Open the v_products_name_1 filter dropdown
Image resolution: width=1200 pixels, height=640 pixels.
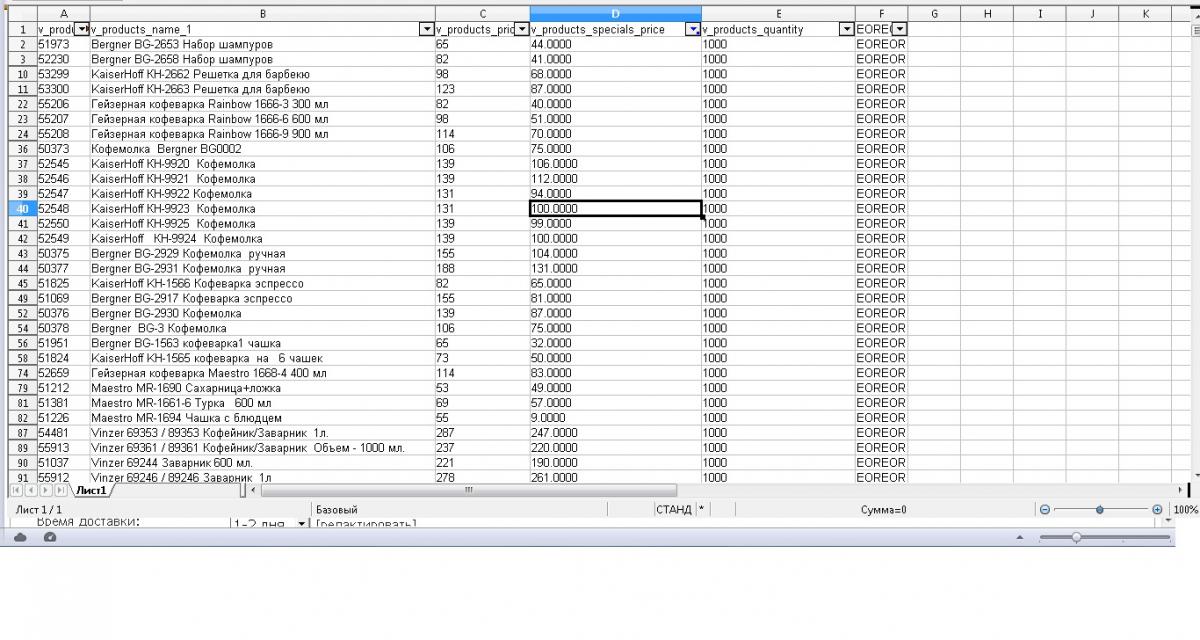[427, 30]
